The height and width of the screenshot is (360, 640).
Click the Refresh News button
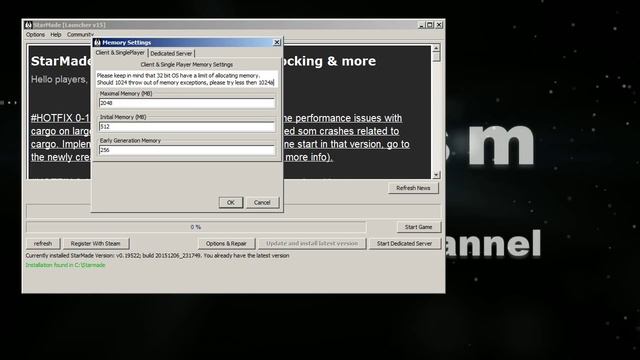[x=413, y=188]
